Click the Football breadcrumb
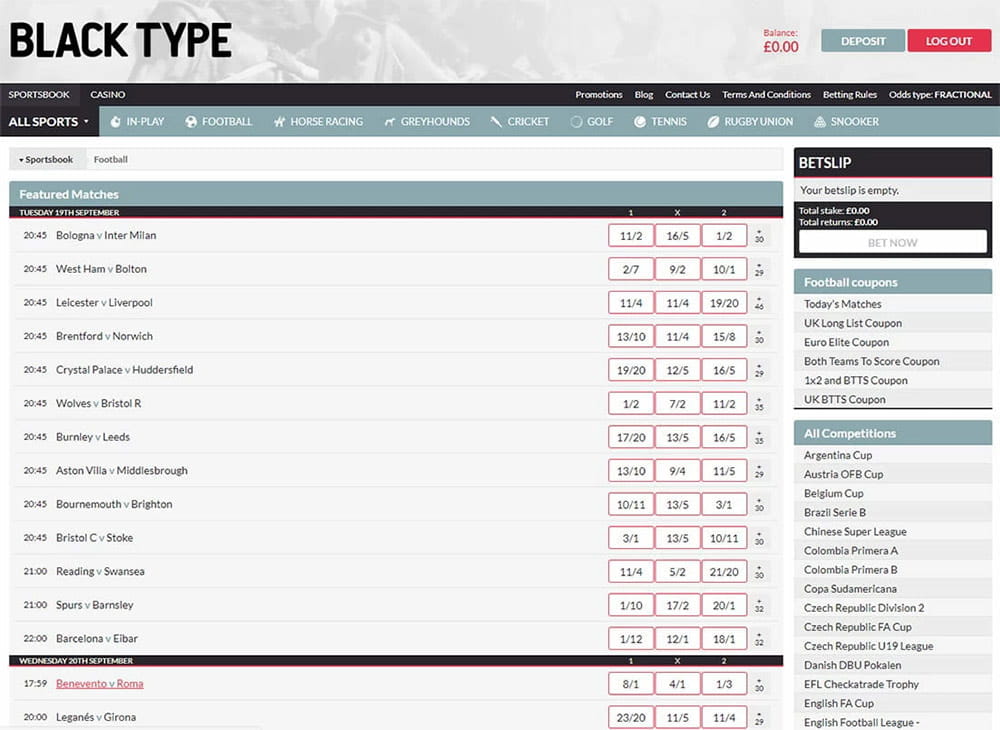Viewport: 1000px width, 730px height. [110, 159]
